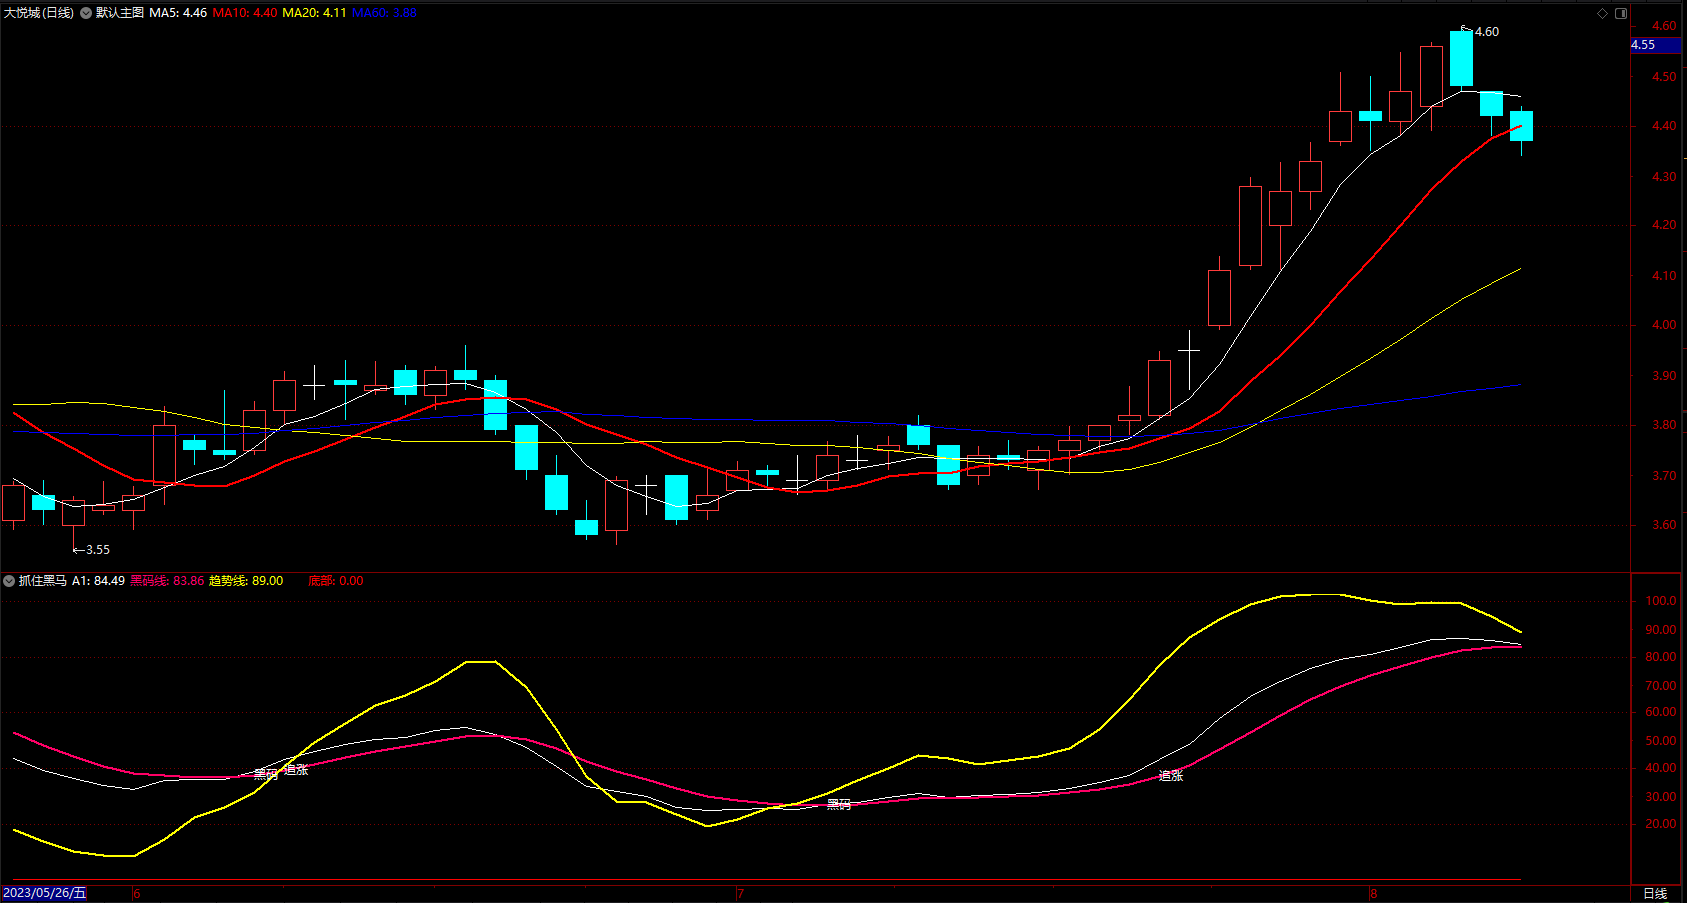Viewport: 1687px width, 903px height.
Task: Click the 大悦城(日线) stock title
Action: tap(39, 13)
